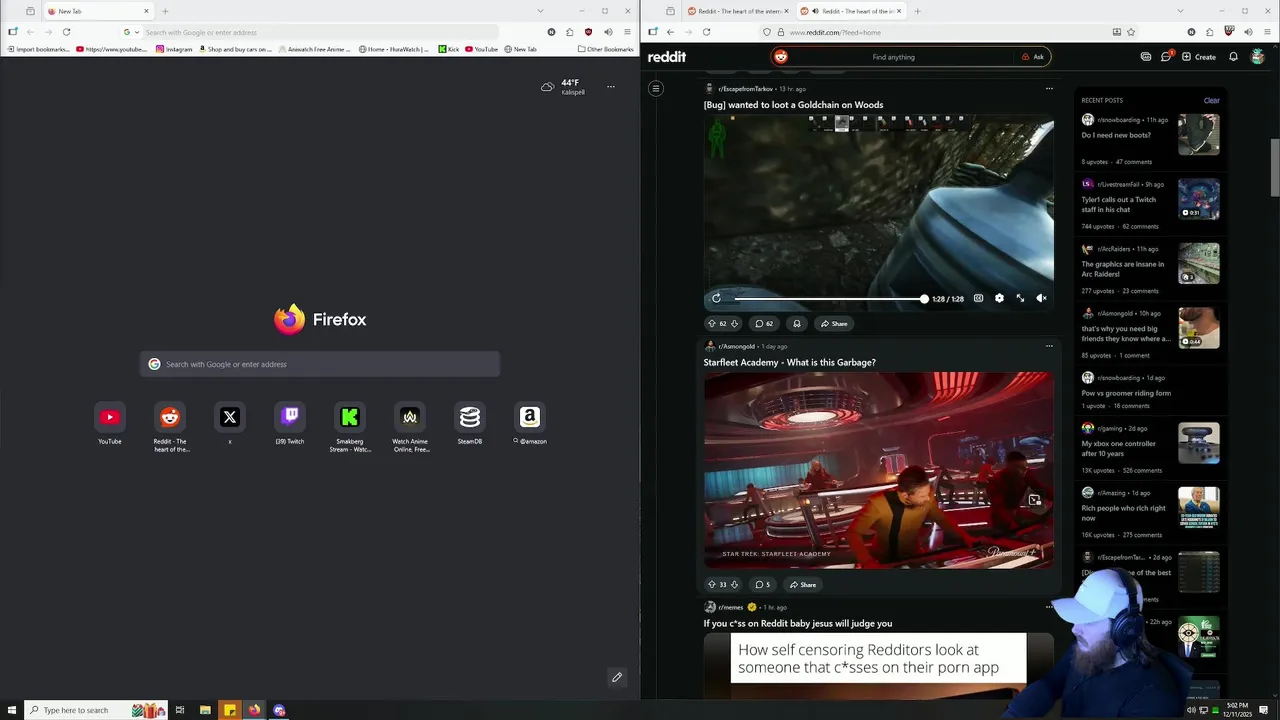This screenshot has width=1280, height=720.
Task: Upvote the Goldchain on Woods post
Action: click(712, 323)
